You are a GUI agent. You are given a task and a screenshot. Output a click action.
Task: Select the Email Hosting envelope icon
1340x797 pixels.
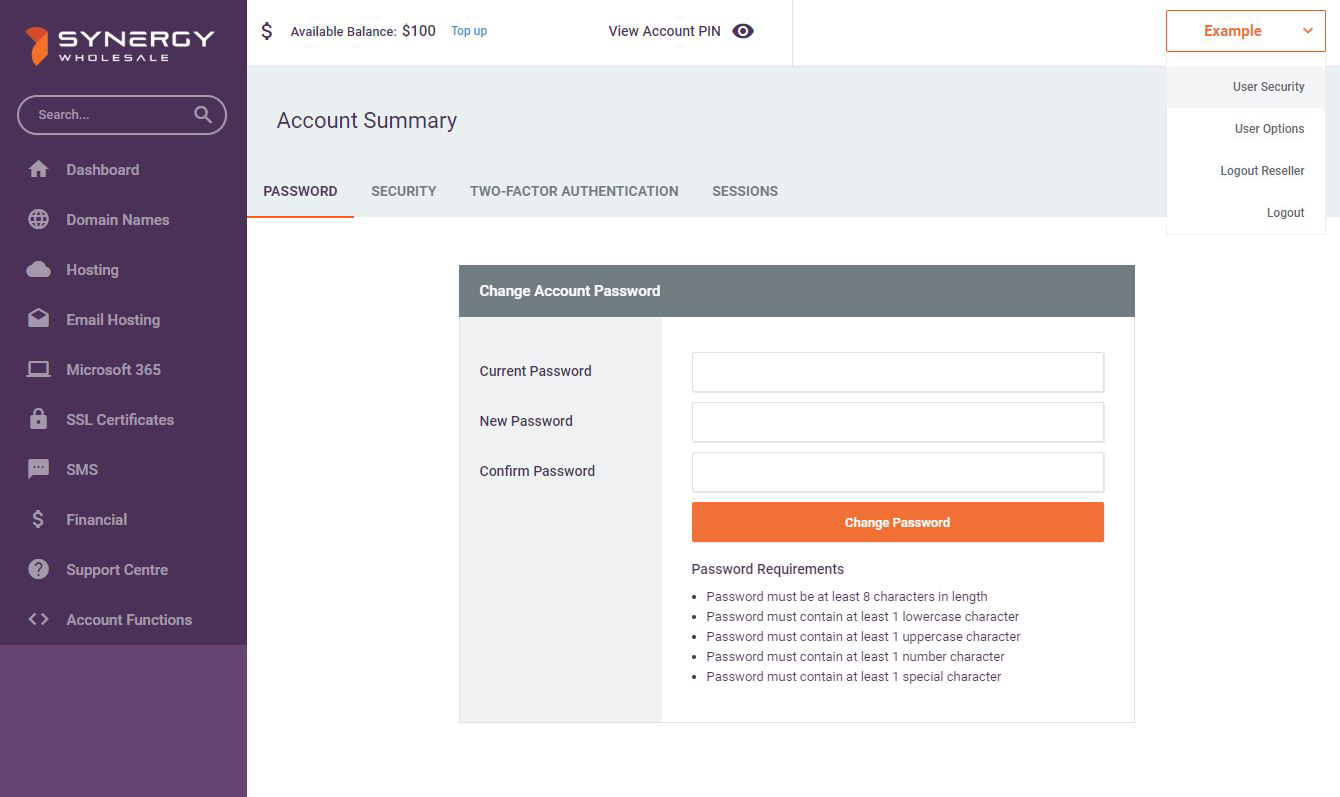38,320
